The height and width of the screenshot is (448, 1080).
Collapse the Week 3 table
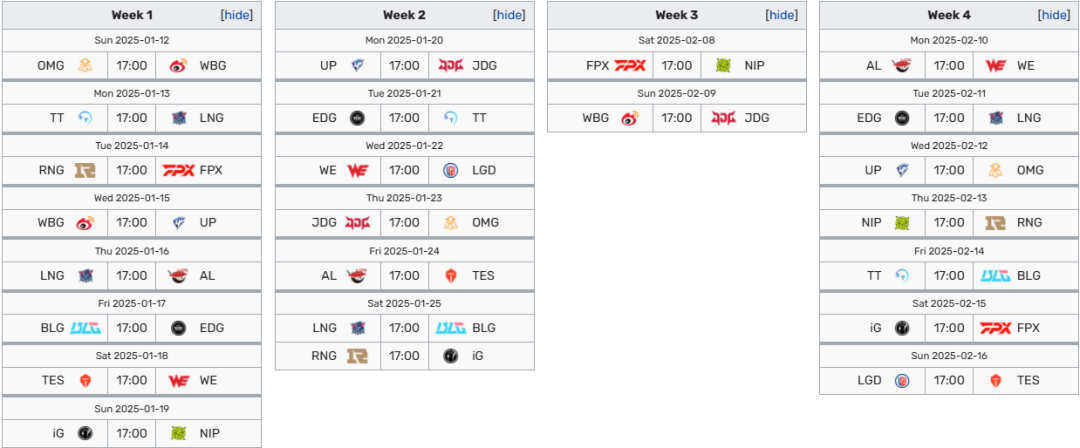782,15
